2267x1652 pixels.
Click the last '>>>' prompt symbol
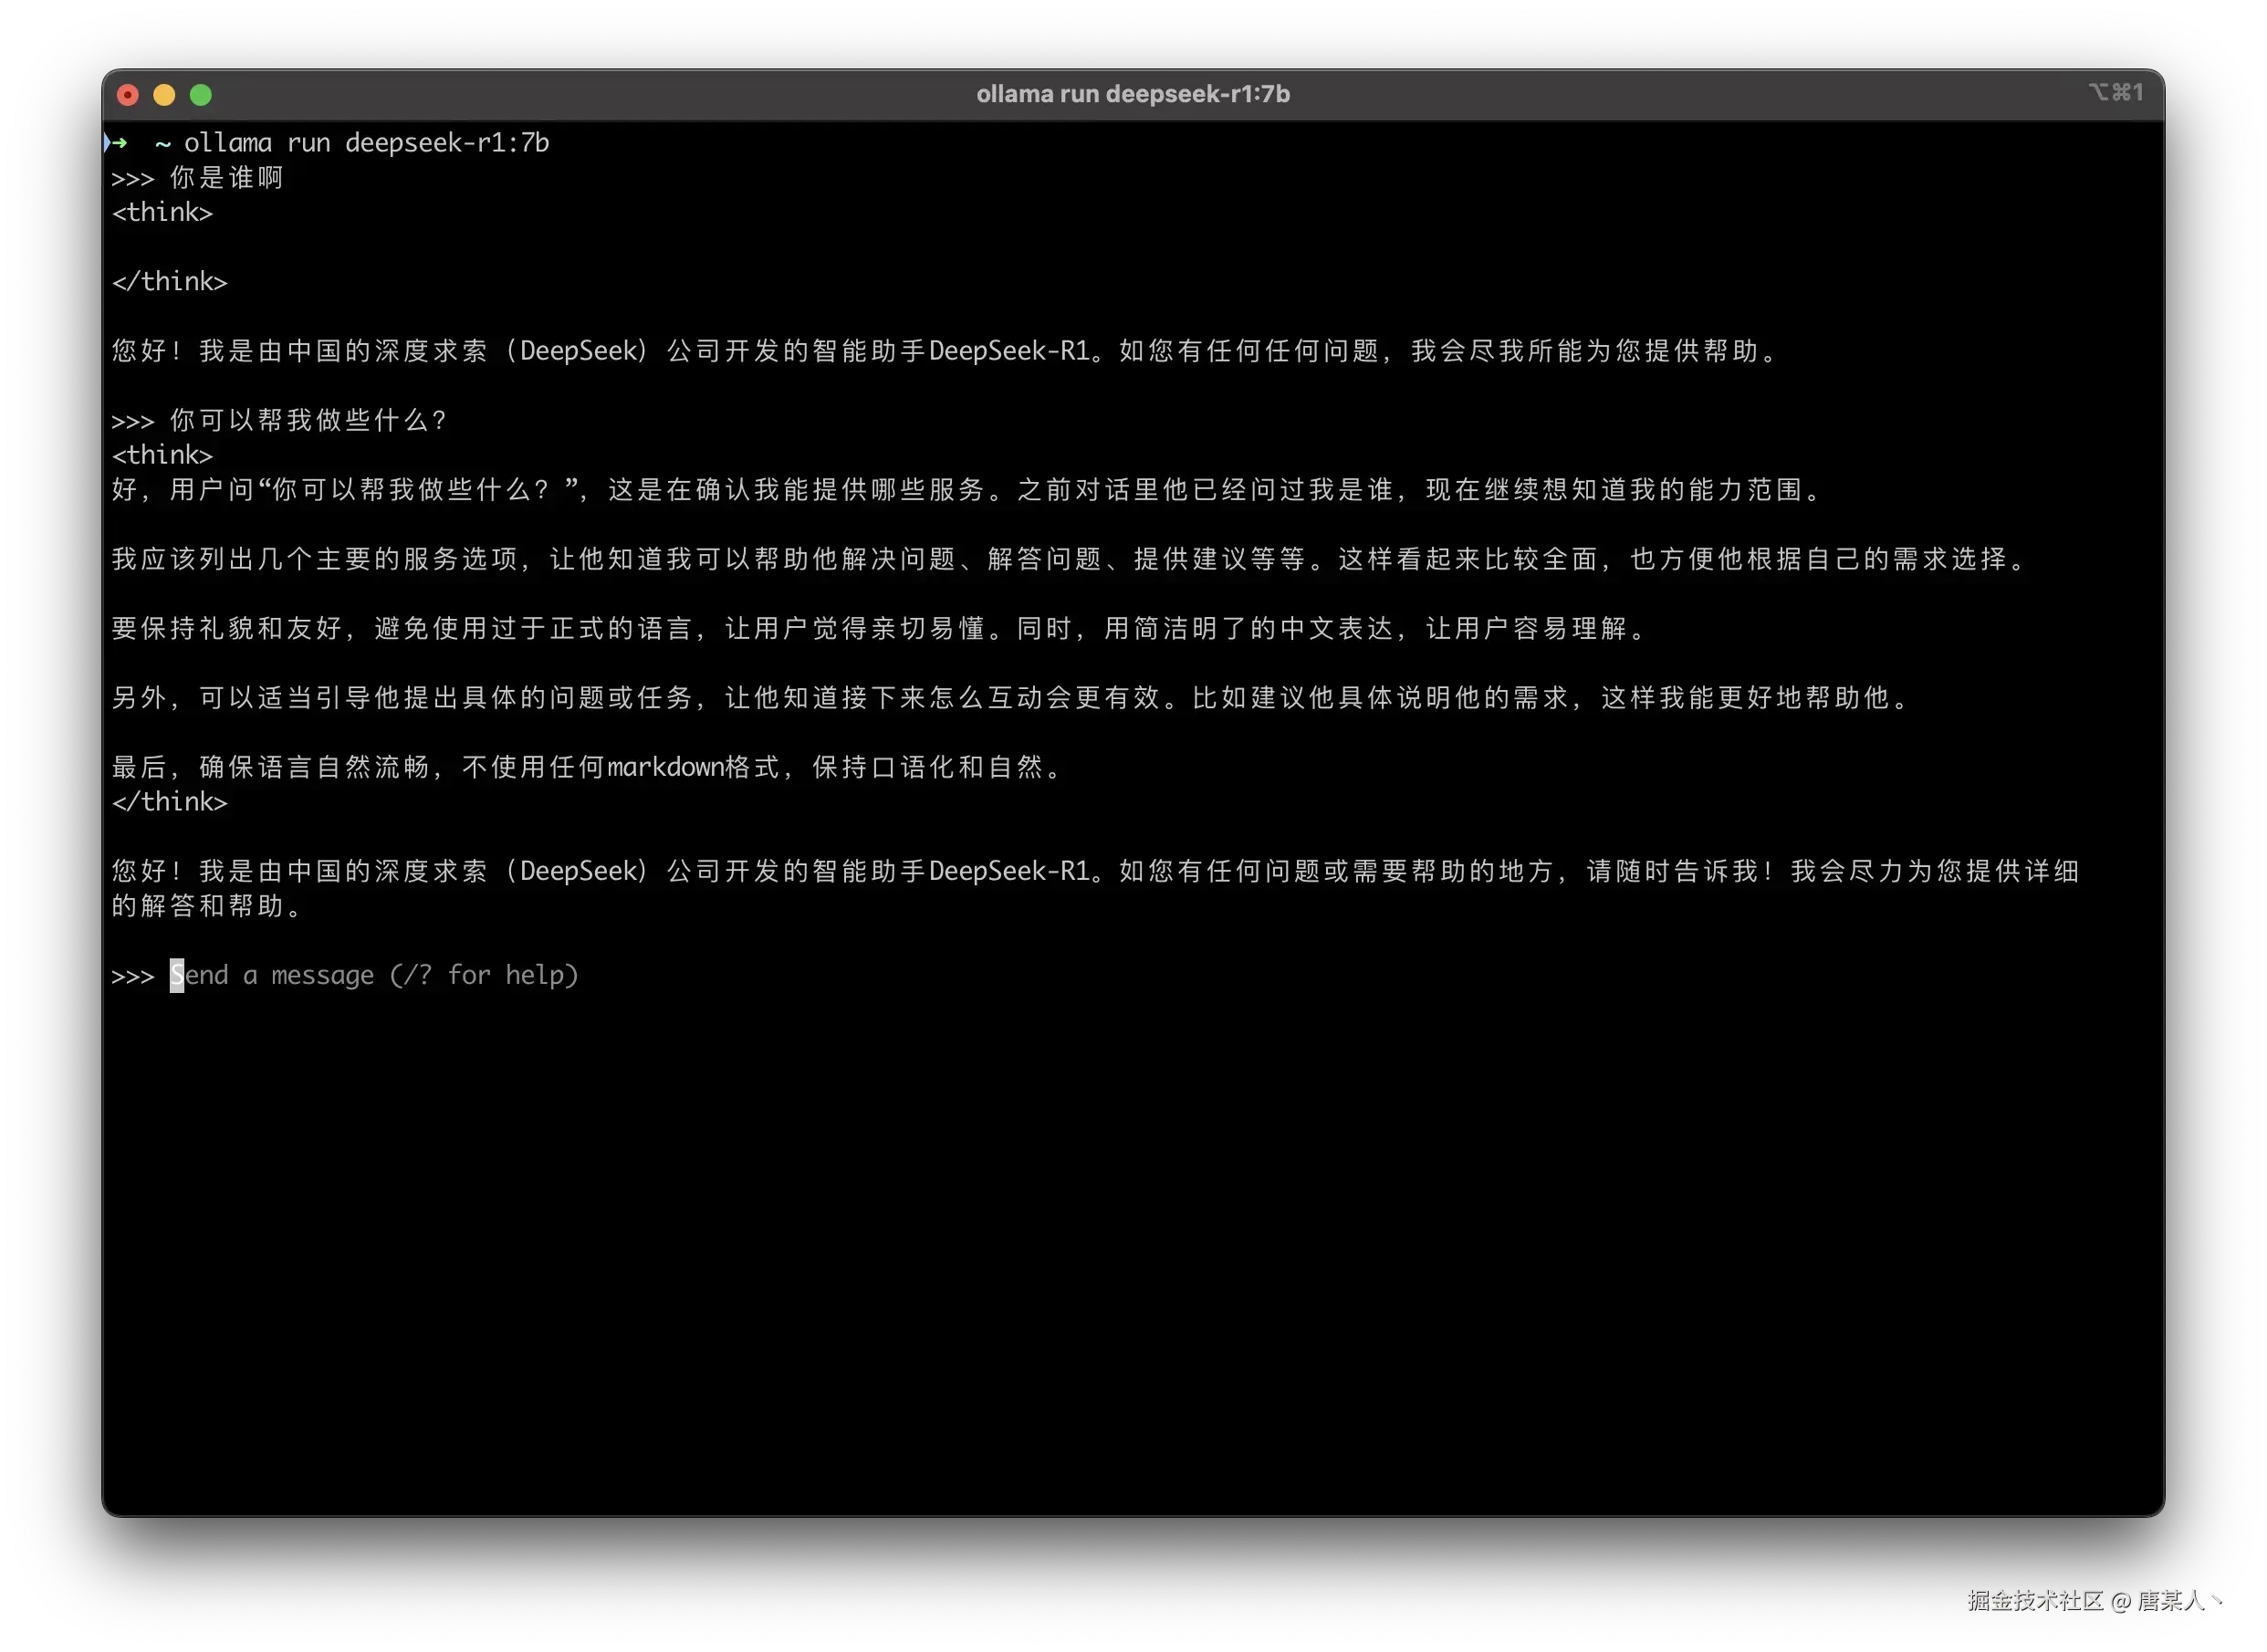133,976
